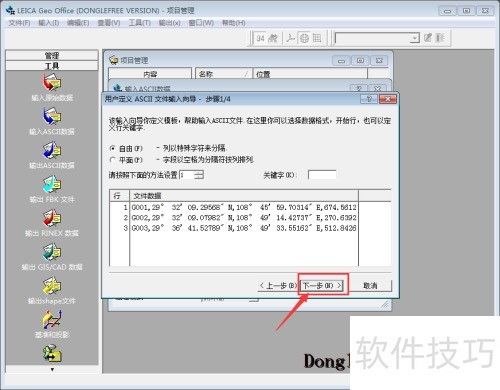The width and height of the screenshot is (500, 390).
Task: Open the 帮助(H) menu
Action: [234, 23]
